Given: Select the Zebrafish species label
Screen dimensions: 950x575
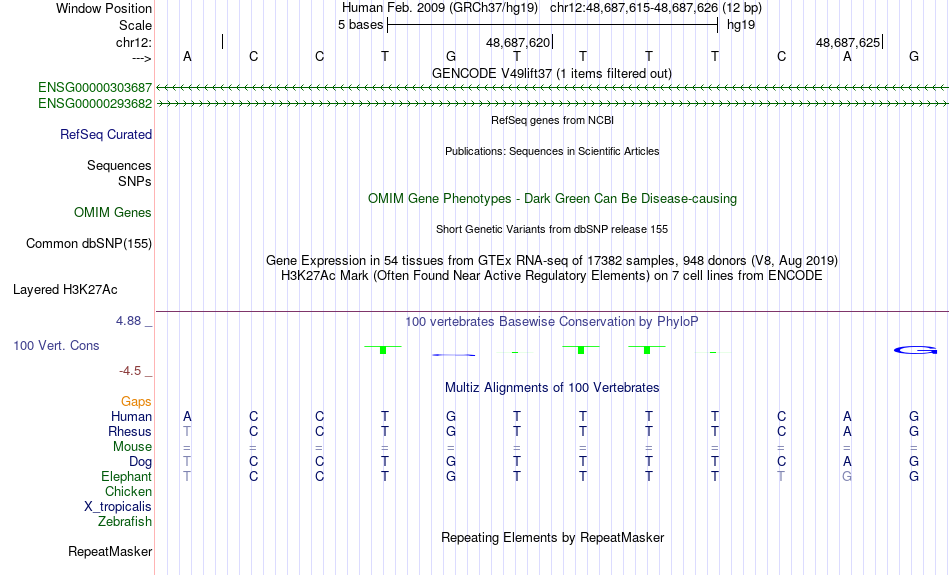Looking at the screenshot, I should [125, 522].
